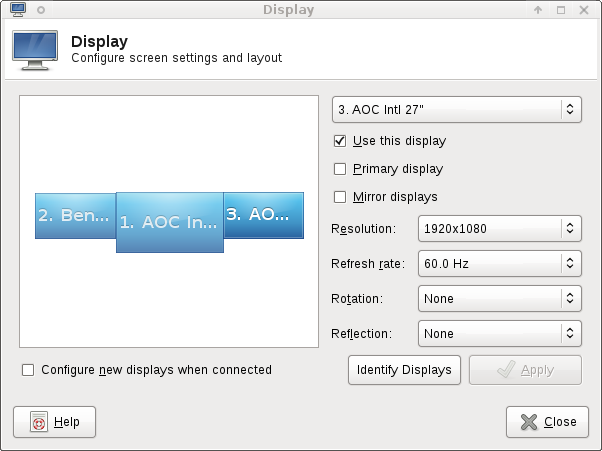Enable the Primary display option
Image resolution: width=602 pixels, height=451 pixels.
point(340,169)
